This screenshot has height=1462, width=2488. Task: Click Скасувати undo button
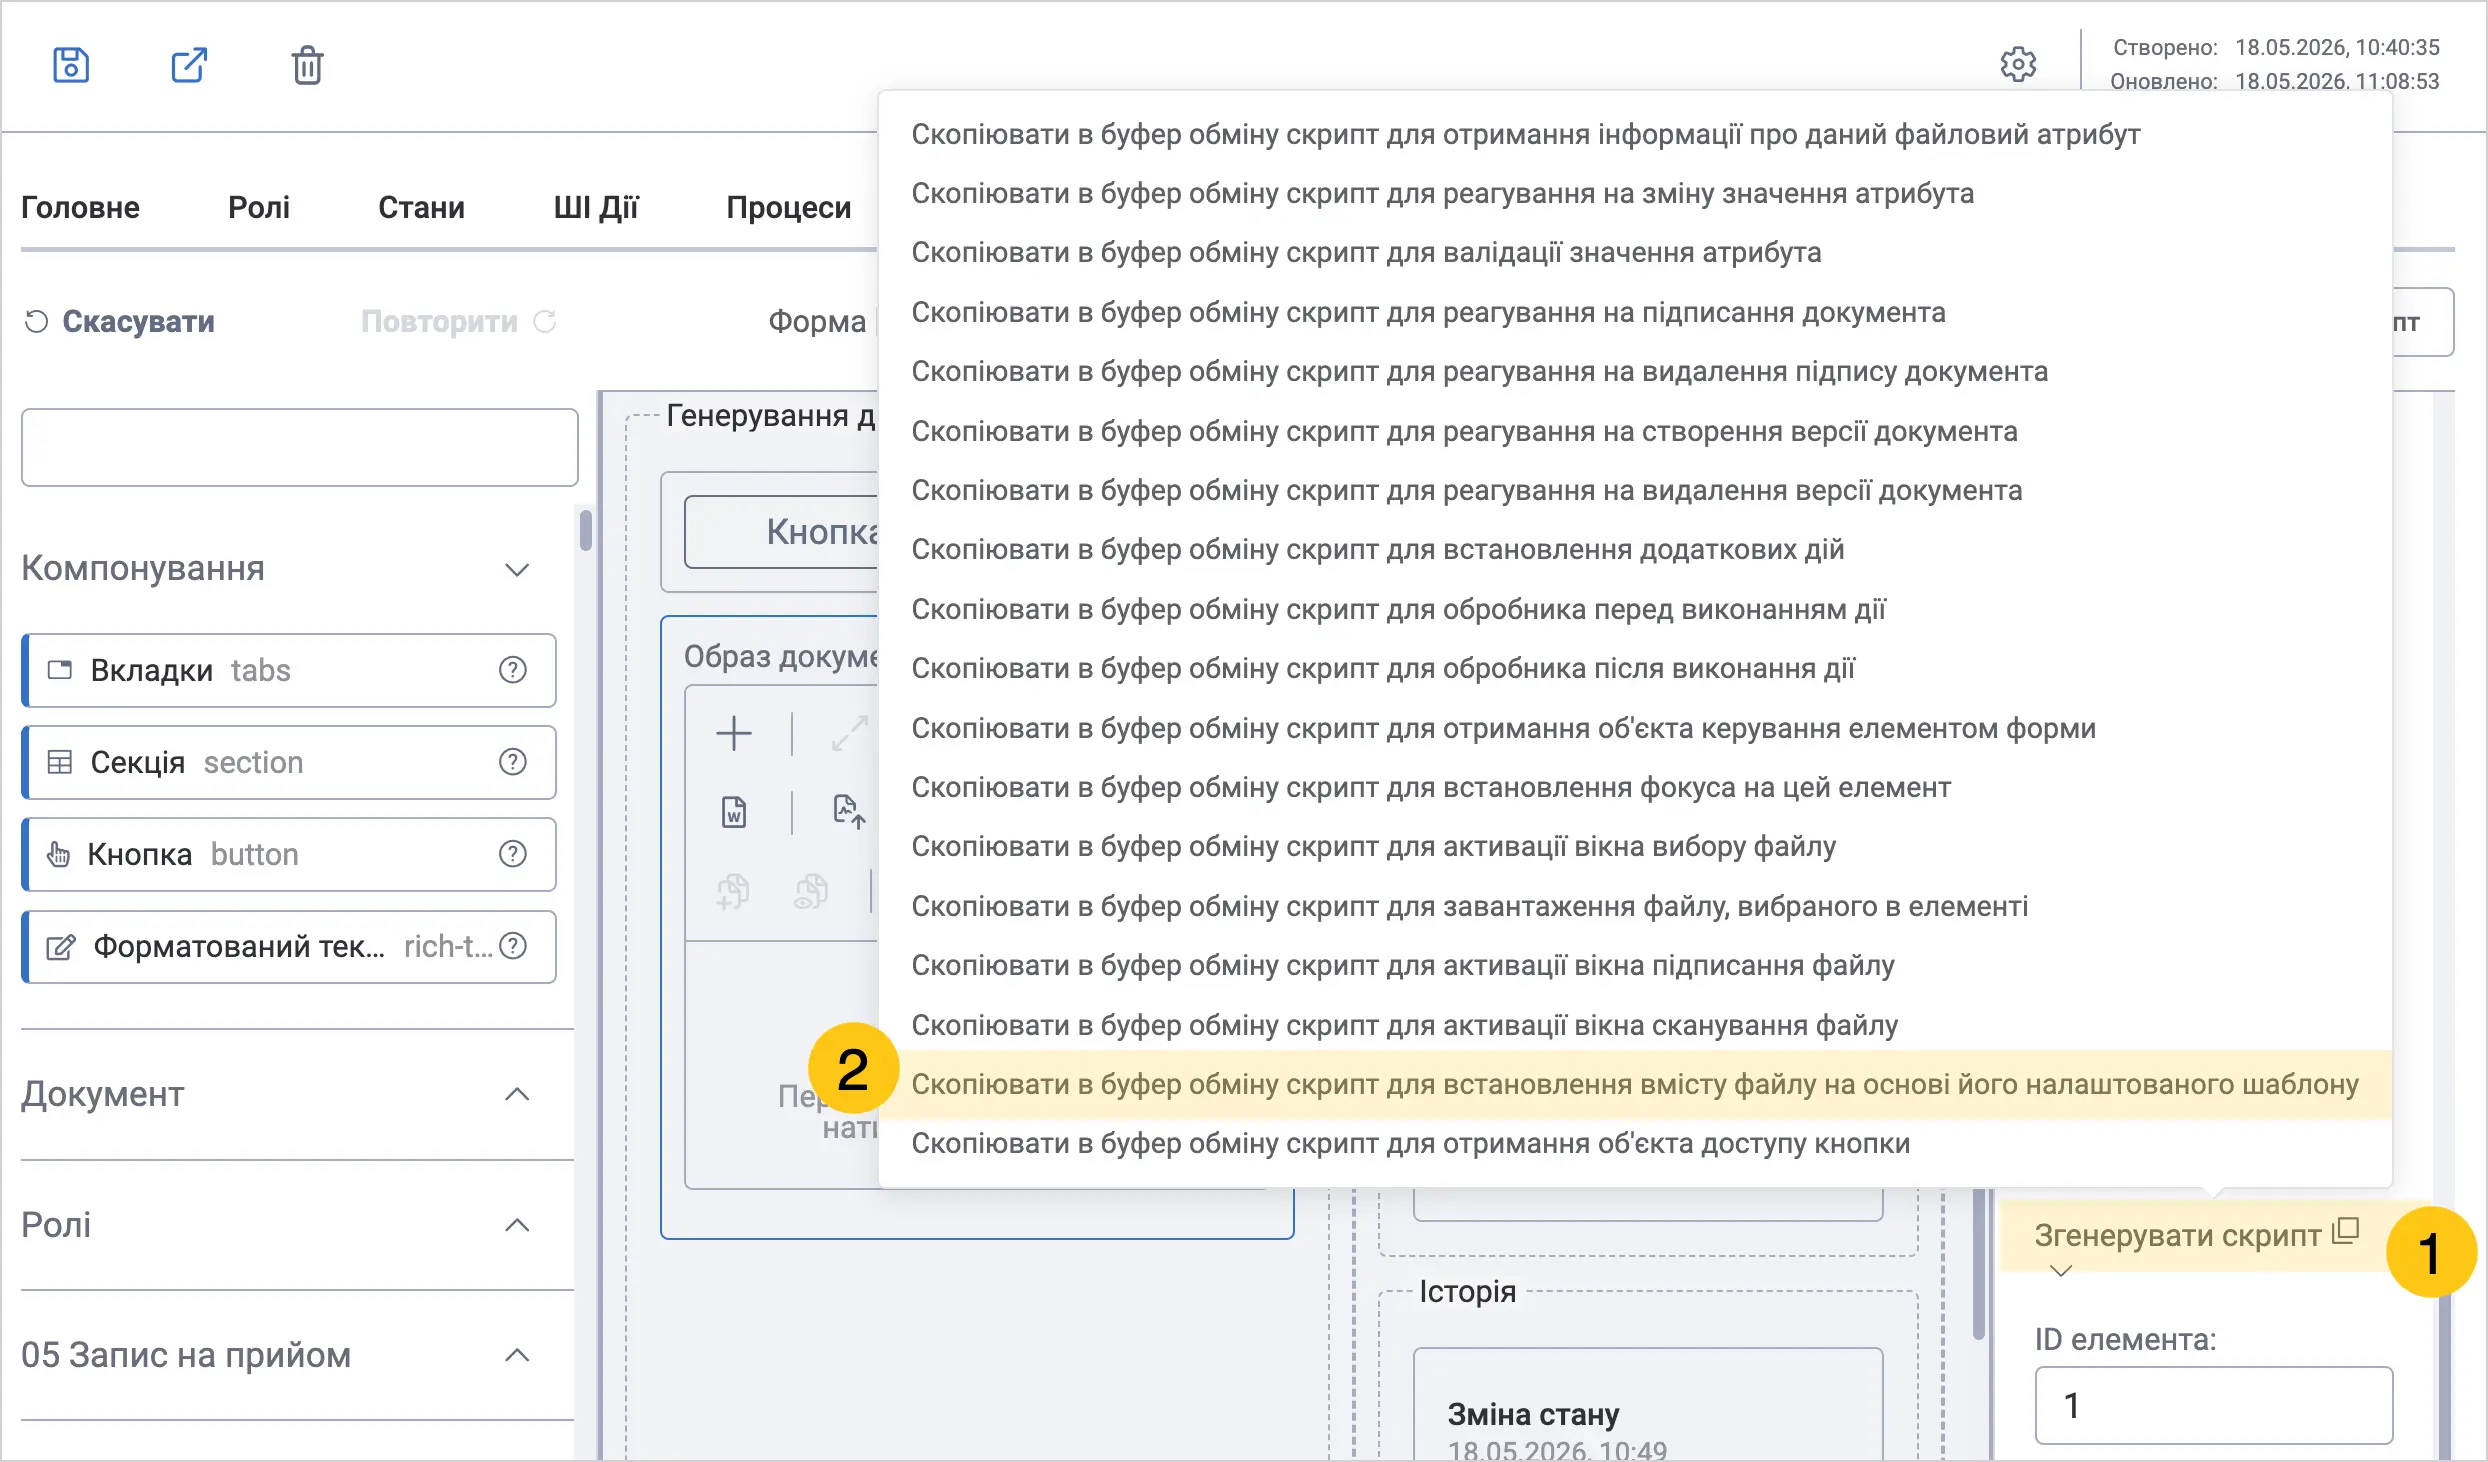120,322
